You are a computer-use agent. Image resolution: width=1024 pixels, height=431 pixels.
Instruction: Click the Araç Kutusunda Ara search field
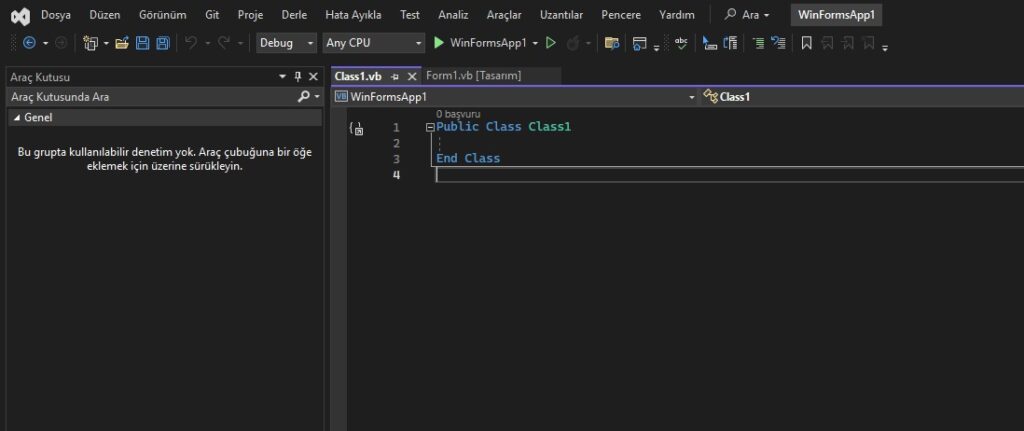click(x=150, y=97)
